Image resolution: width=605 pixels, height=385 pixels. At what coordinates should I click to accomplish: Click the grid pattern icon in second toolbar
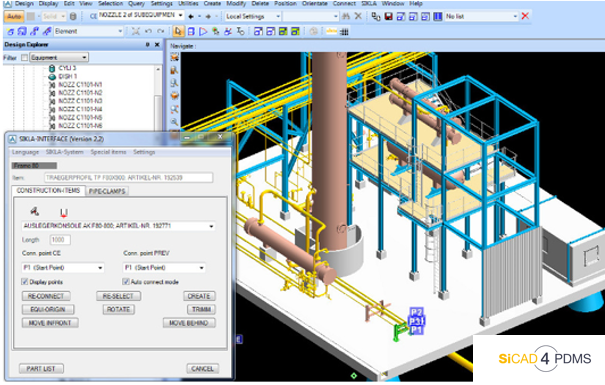(344, 32)
